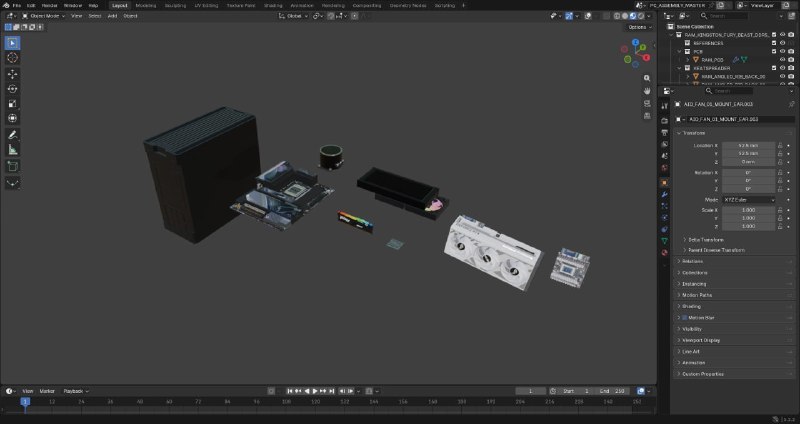This screenshot has height=424, width=800.
Task: Click the Location X value field
Action: [748, 145]
